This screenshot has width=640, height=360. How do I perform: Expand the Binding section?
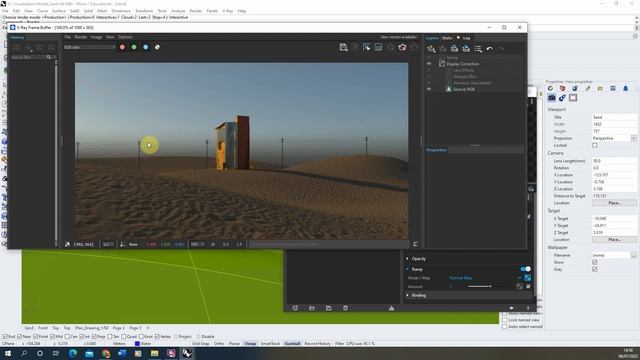407,295
